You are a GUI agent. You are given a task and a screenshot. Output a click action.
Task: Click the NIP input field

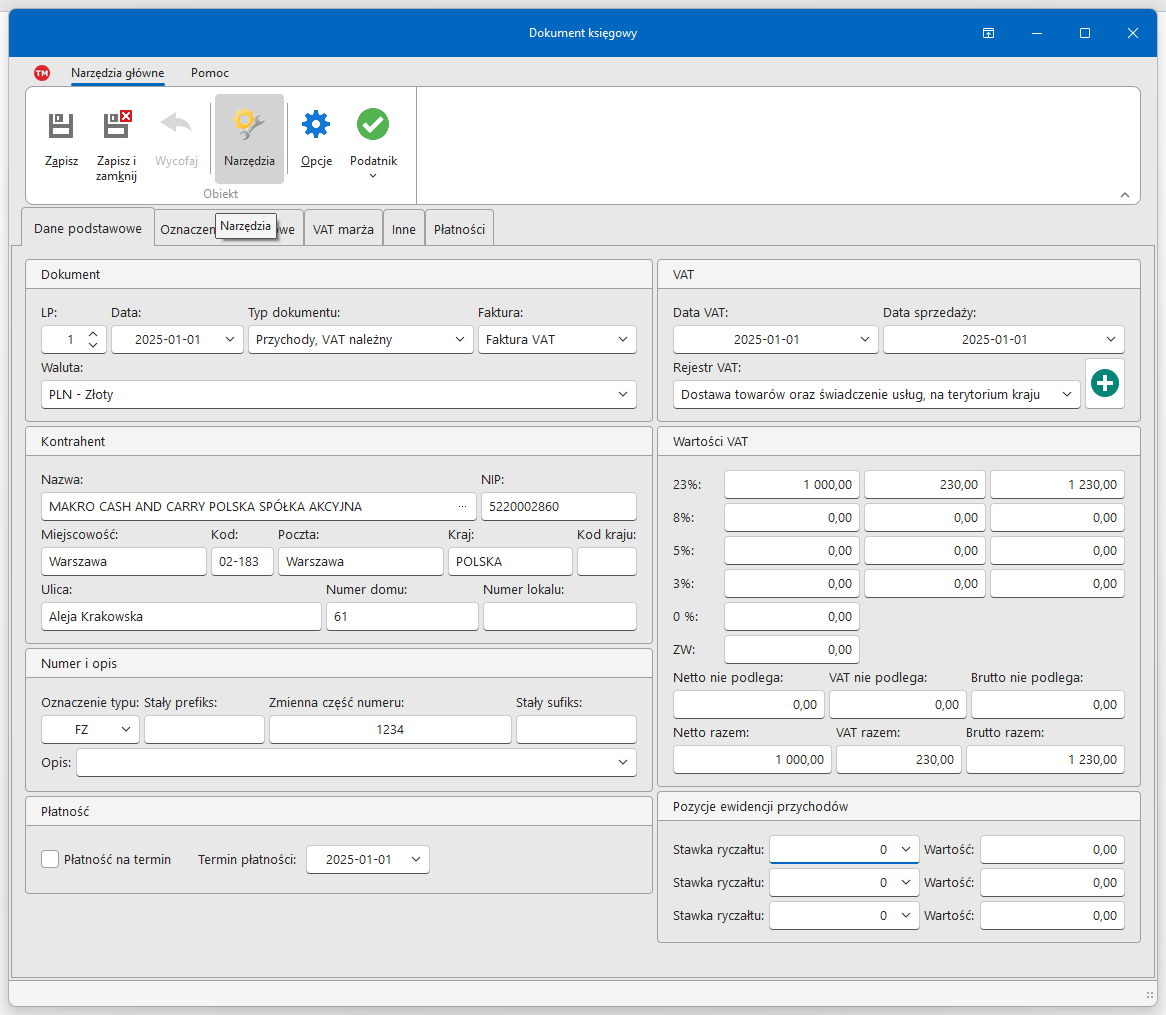[x=558, y=507]
